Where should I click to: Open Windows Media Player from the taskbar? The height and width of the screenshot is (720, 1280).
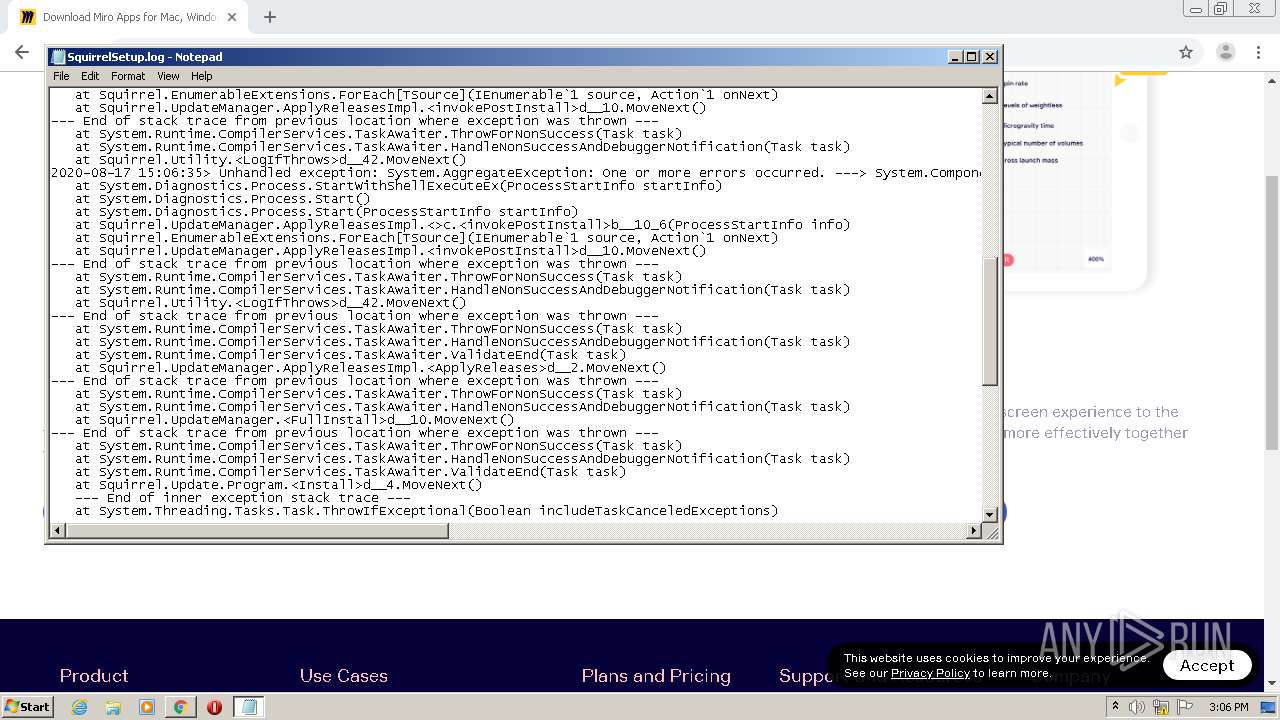click(x=147, y=707)
